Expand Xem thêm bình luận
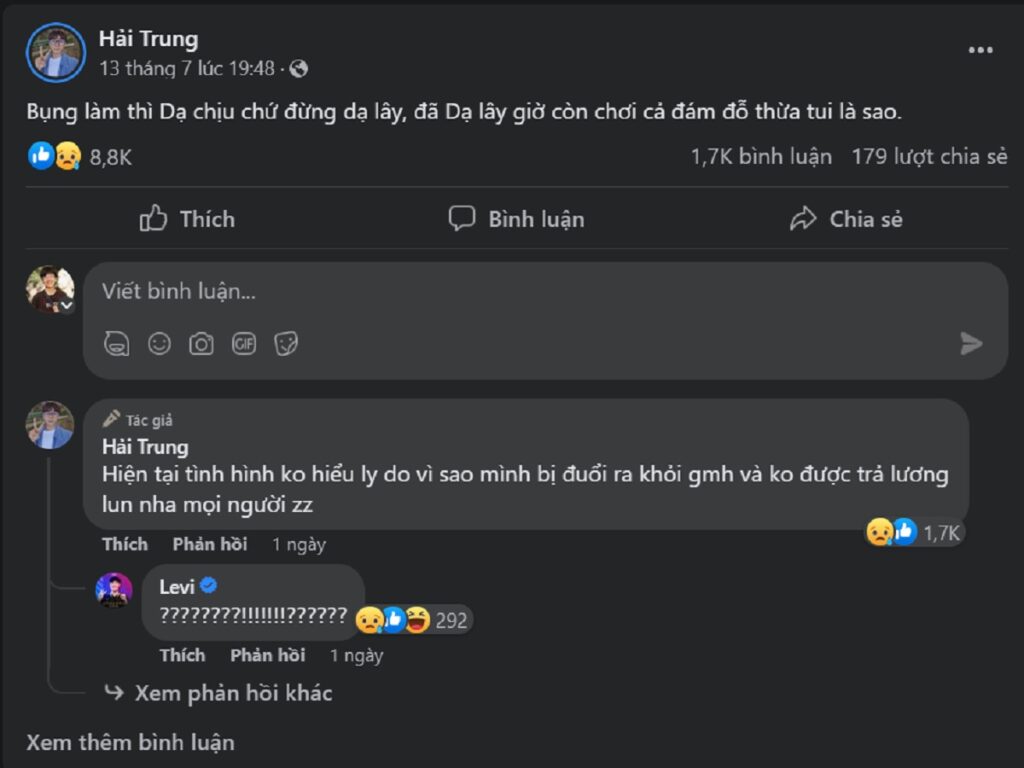The width and height of the screenshot is (1024, 768). pos(130,742)
